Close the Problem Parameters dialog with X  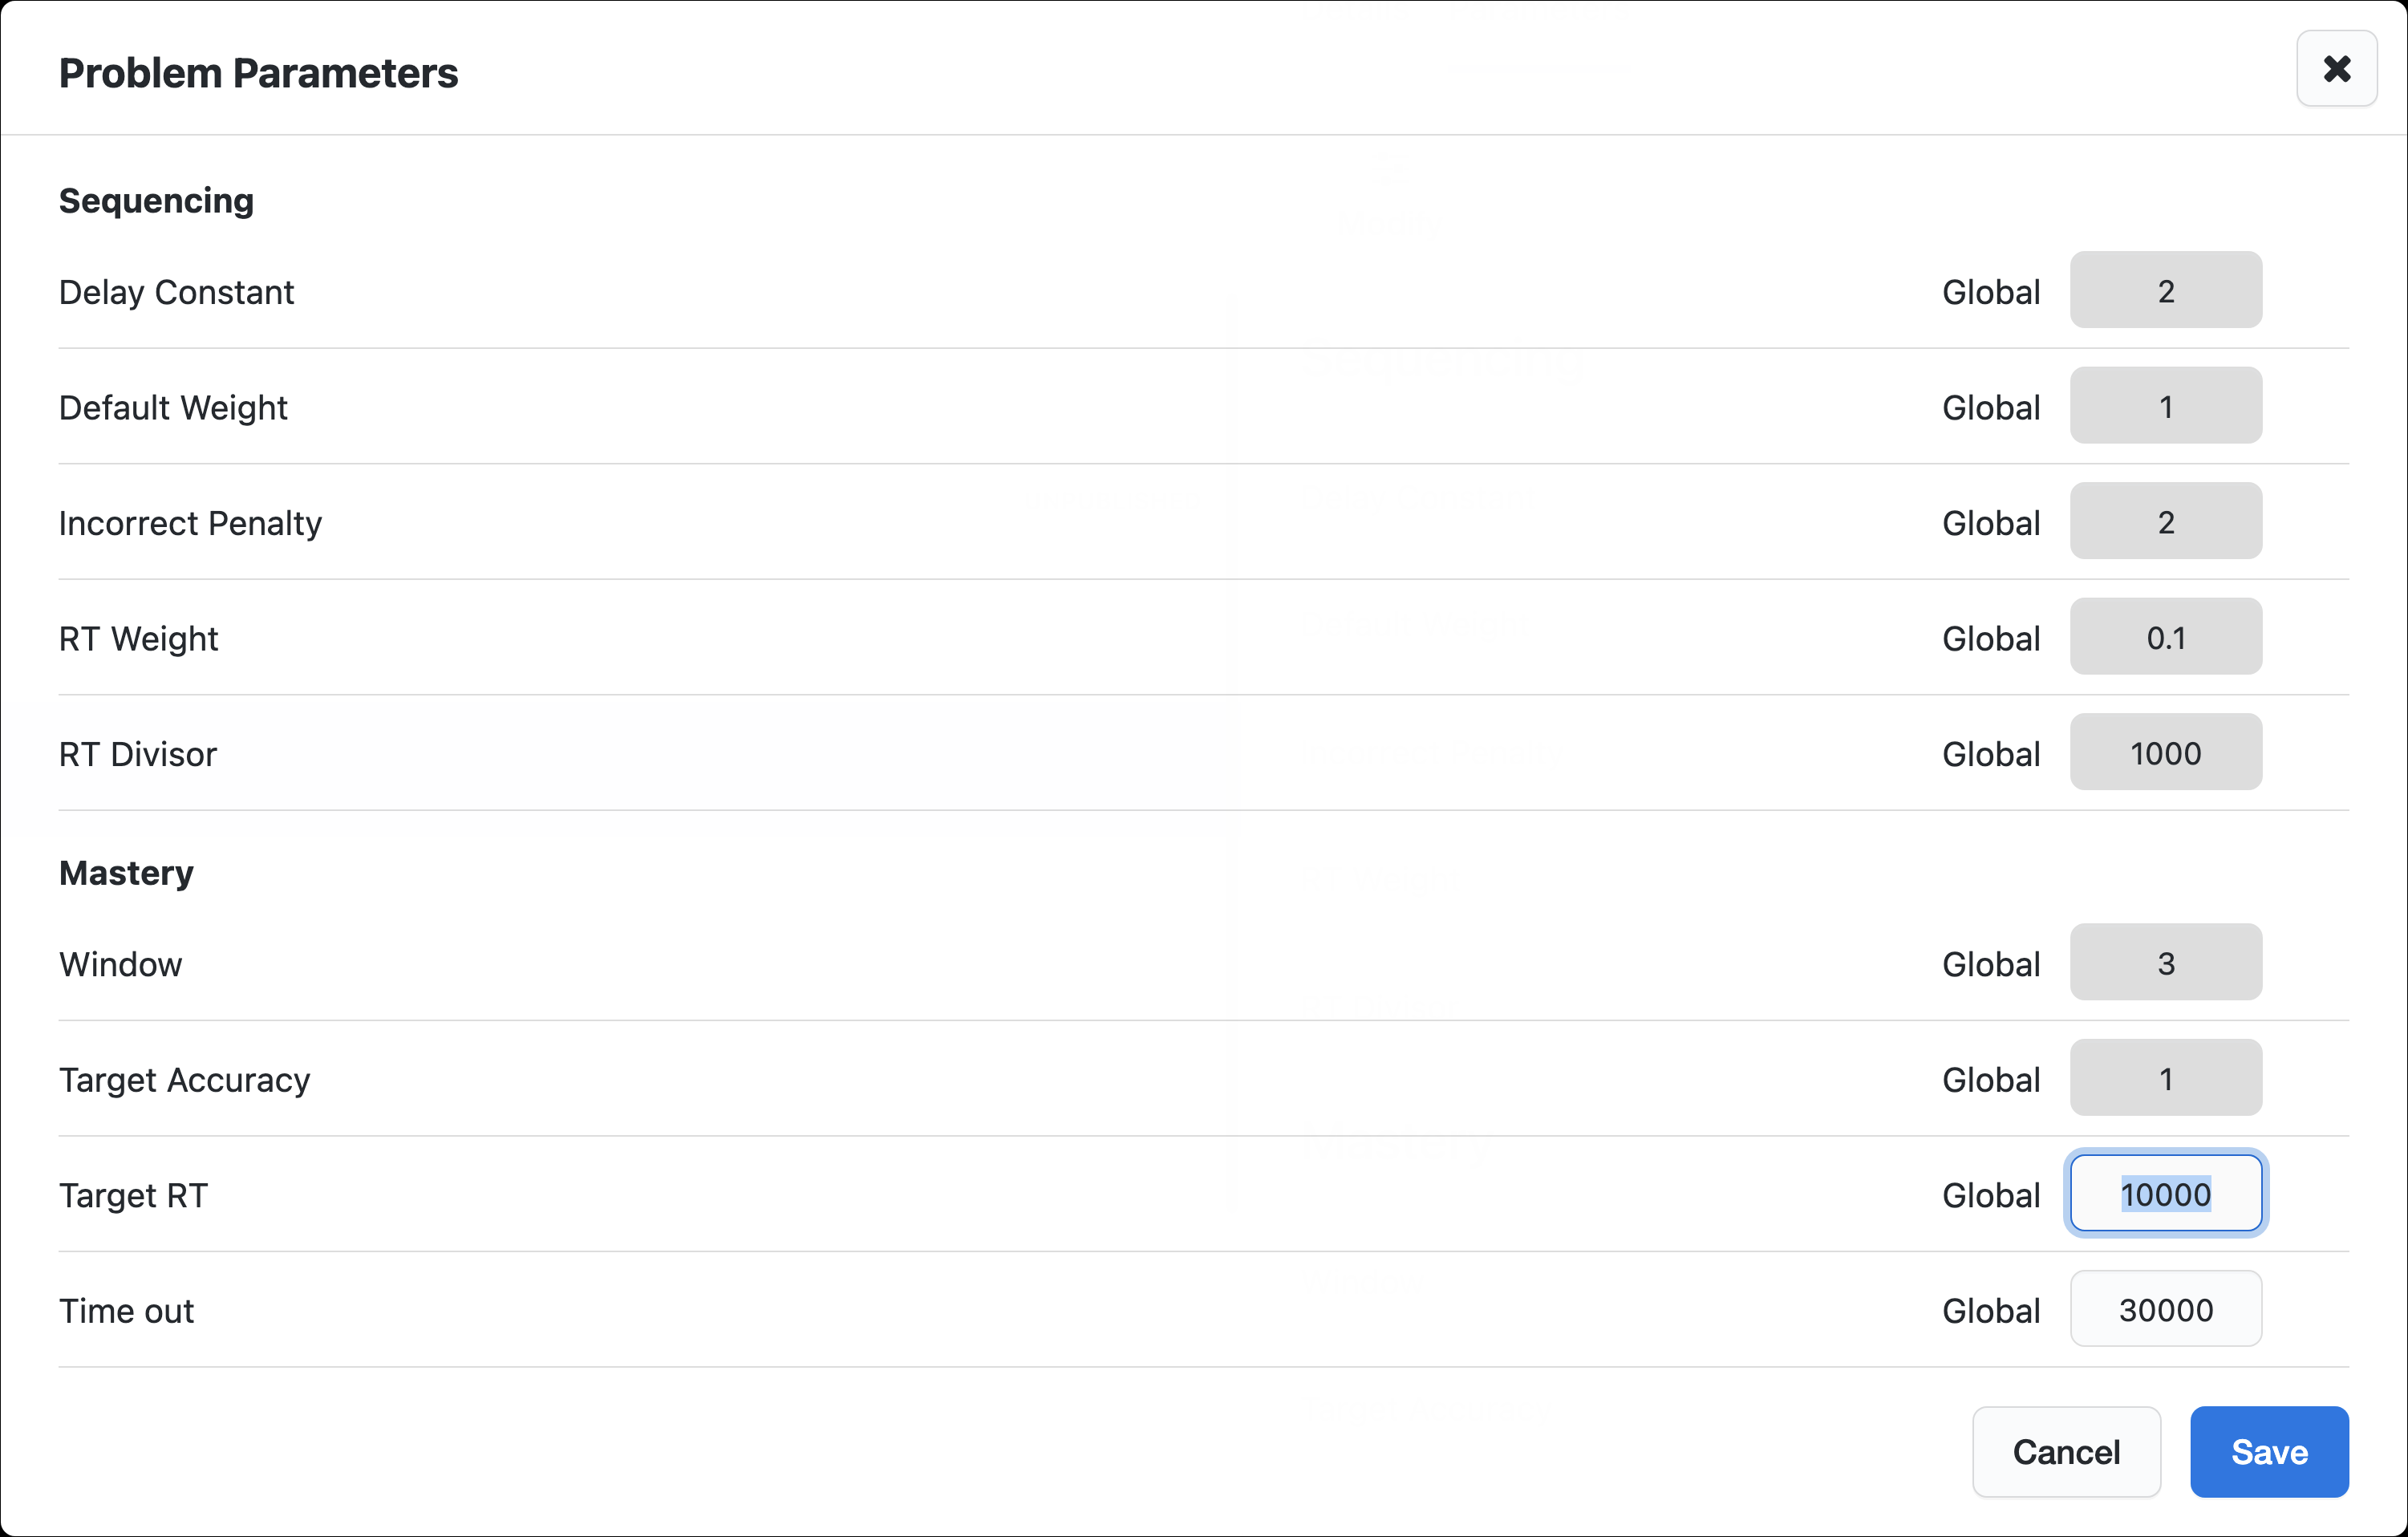(2336, 69)
